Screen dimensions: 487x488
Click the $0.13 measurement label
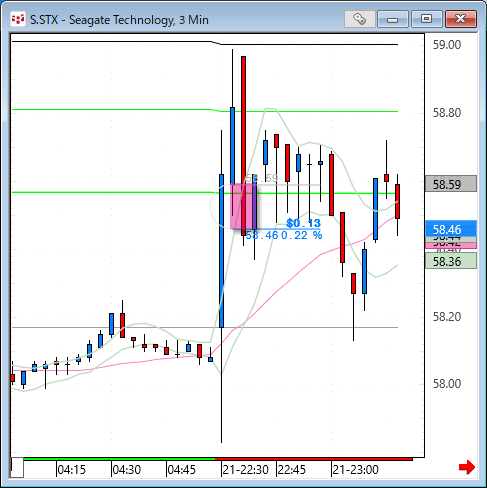(x=303, y=223)
